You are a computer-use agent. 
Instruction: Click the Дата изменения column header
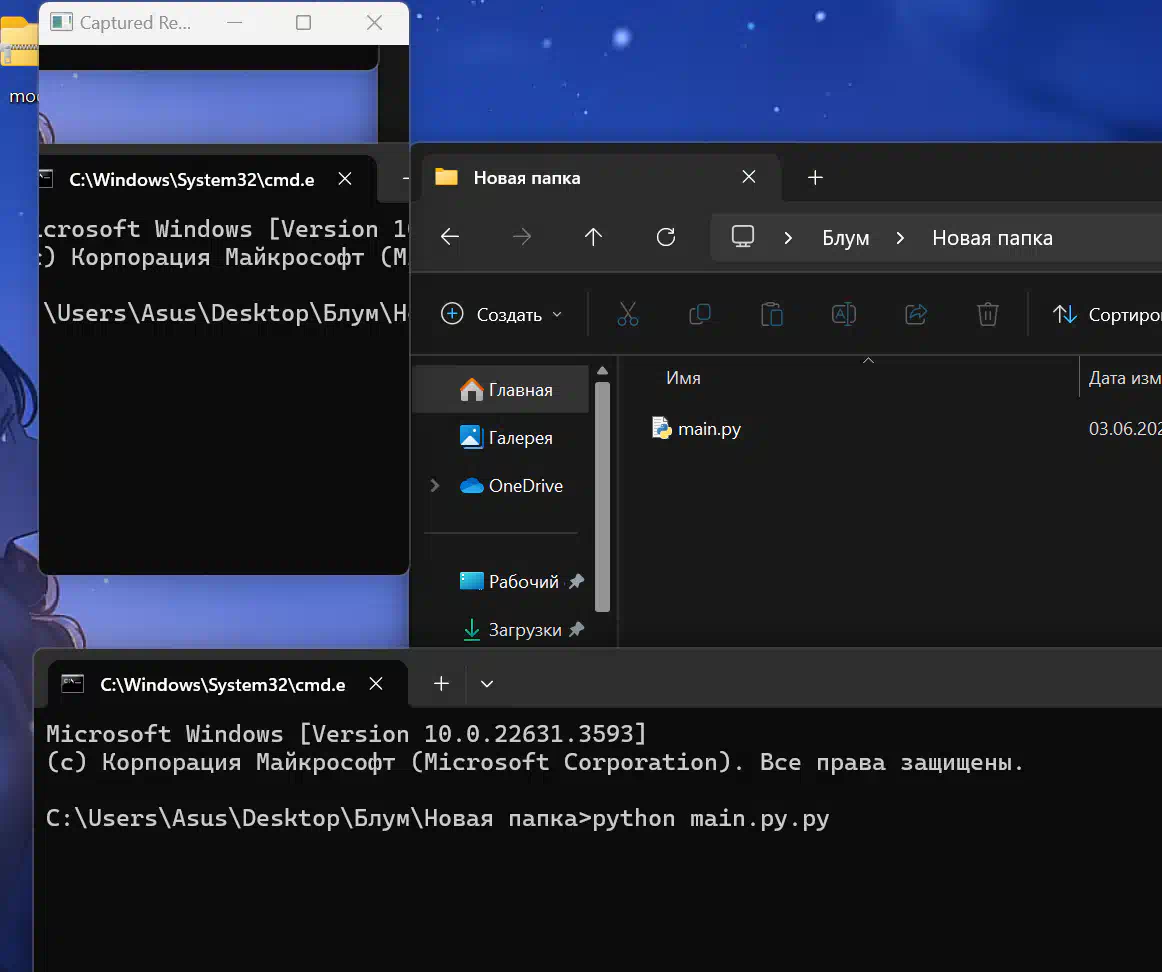[1124, 378]
